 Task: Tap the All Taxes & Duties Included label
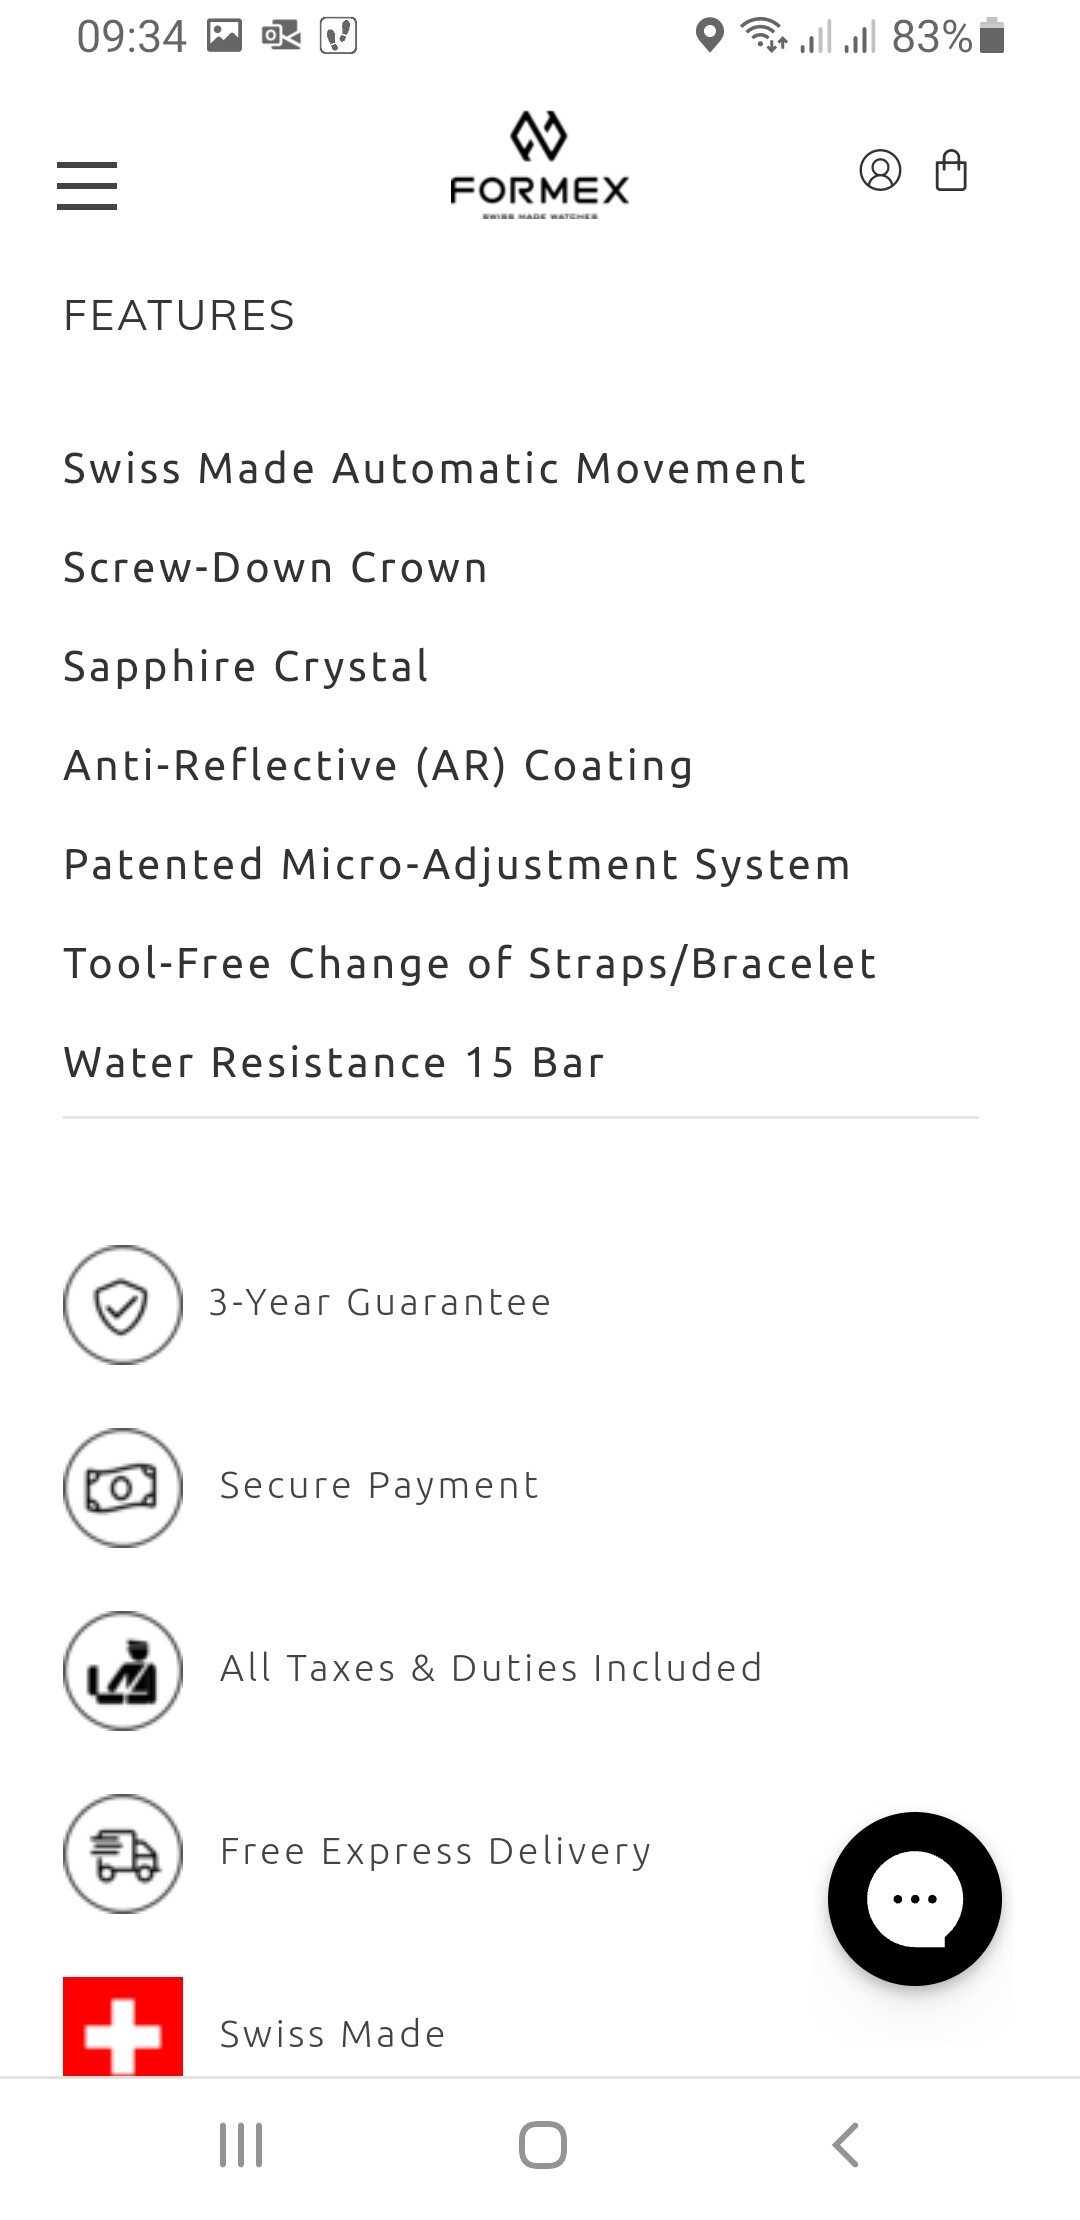click(491, 1669)
